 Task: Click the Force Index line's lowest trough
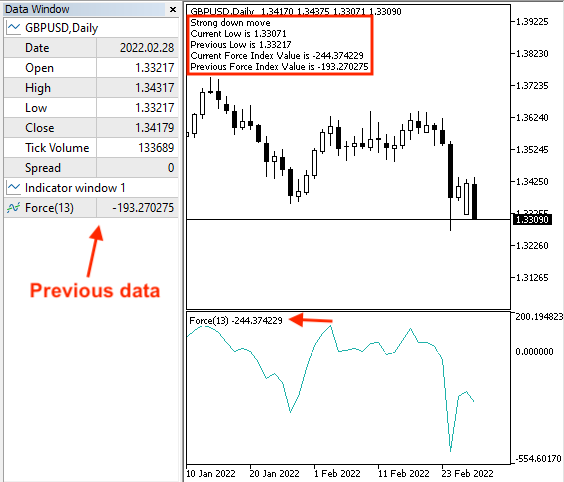(x=450, y=450)
